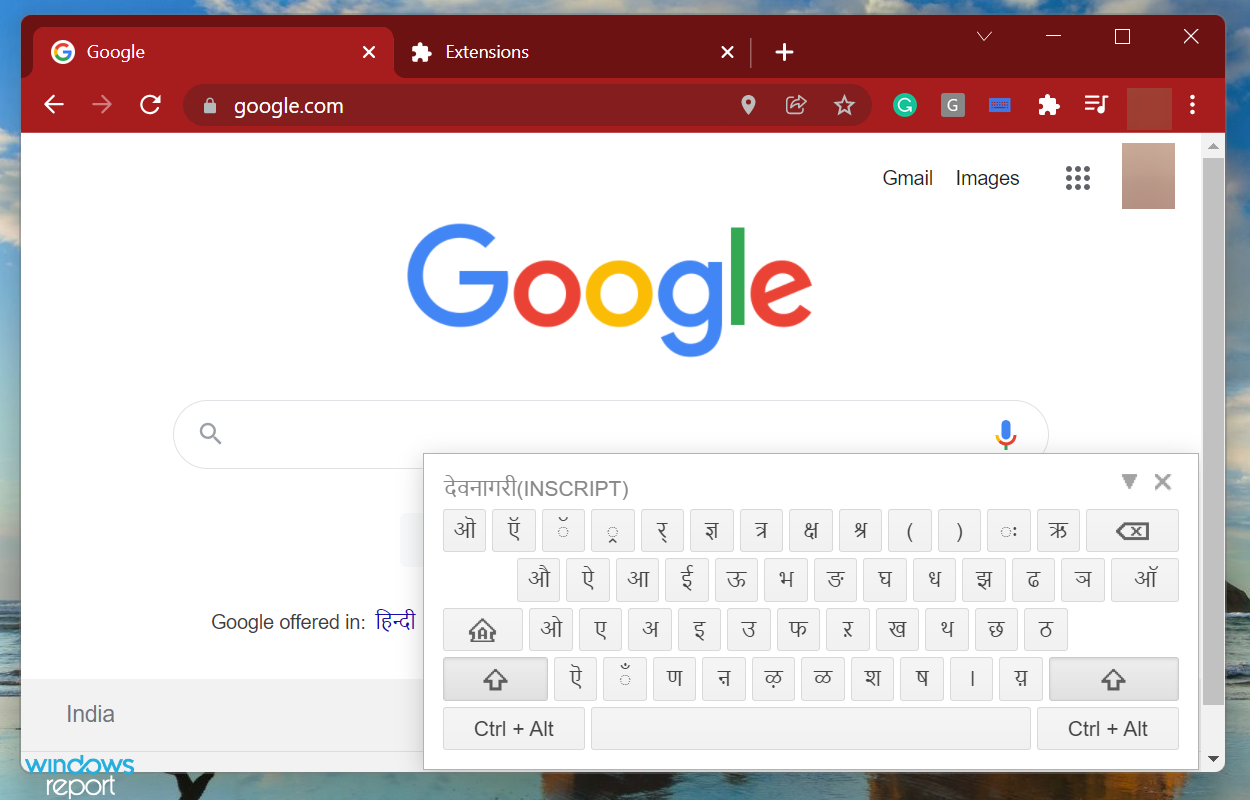Viewport: 1250px width, 800px height.
Task: Switch Google to हिन्दी language
Action: pos(395,621)
